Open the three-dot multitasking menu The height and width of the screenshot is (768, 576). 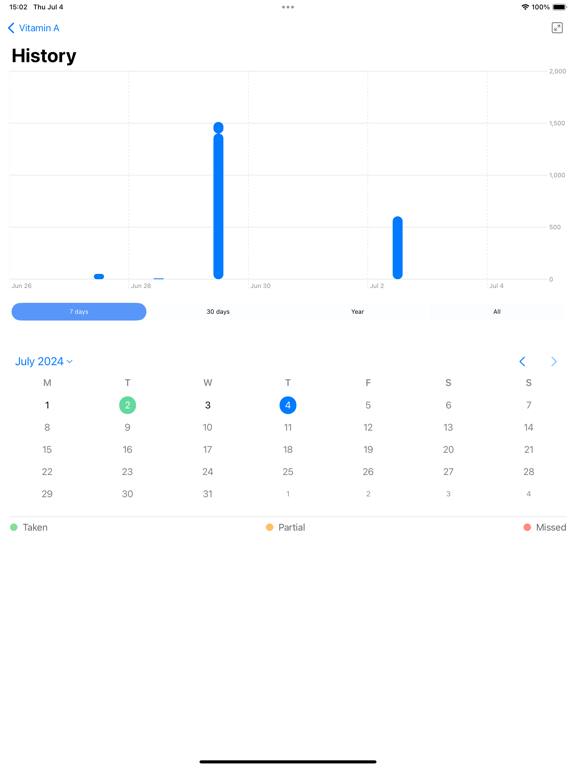[x=288, y=7]
